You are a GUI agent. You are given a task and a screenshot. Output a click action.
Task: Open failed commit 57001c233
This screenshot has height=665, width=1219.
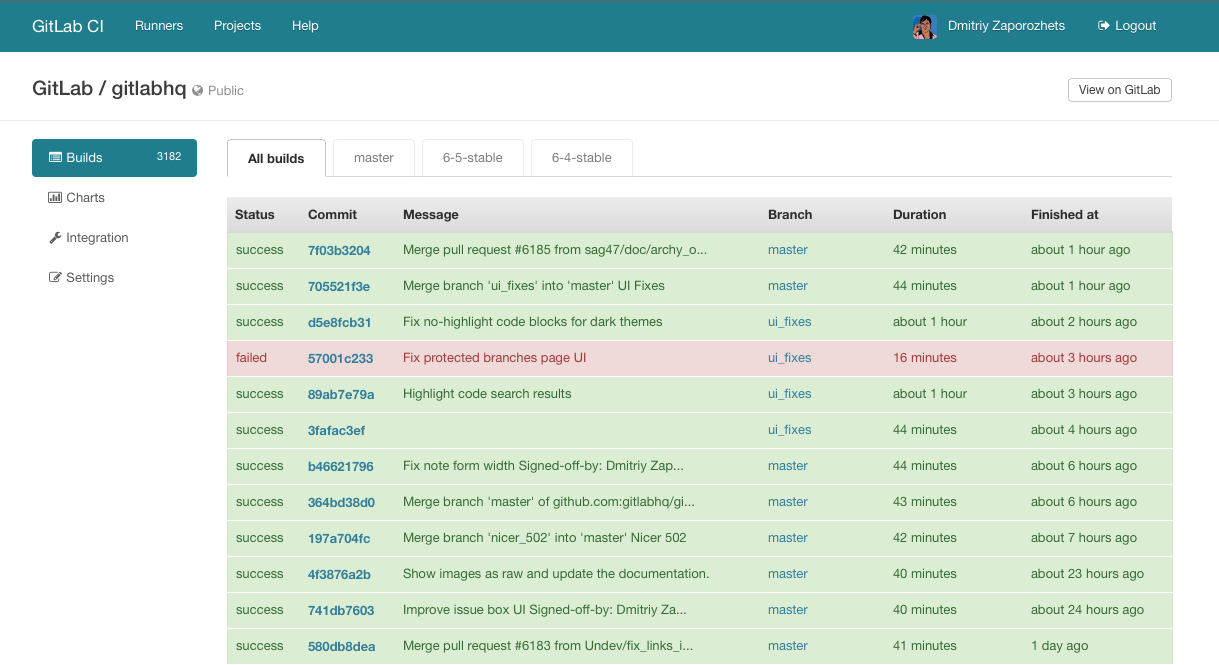point(340,358)
